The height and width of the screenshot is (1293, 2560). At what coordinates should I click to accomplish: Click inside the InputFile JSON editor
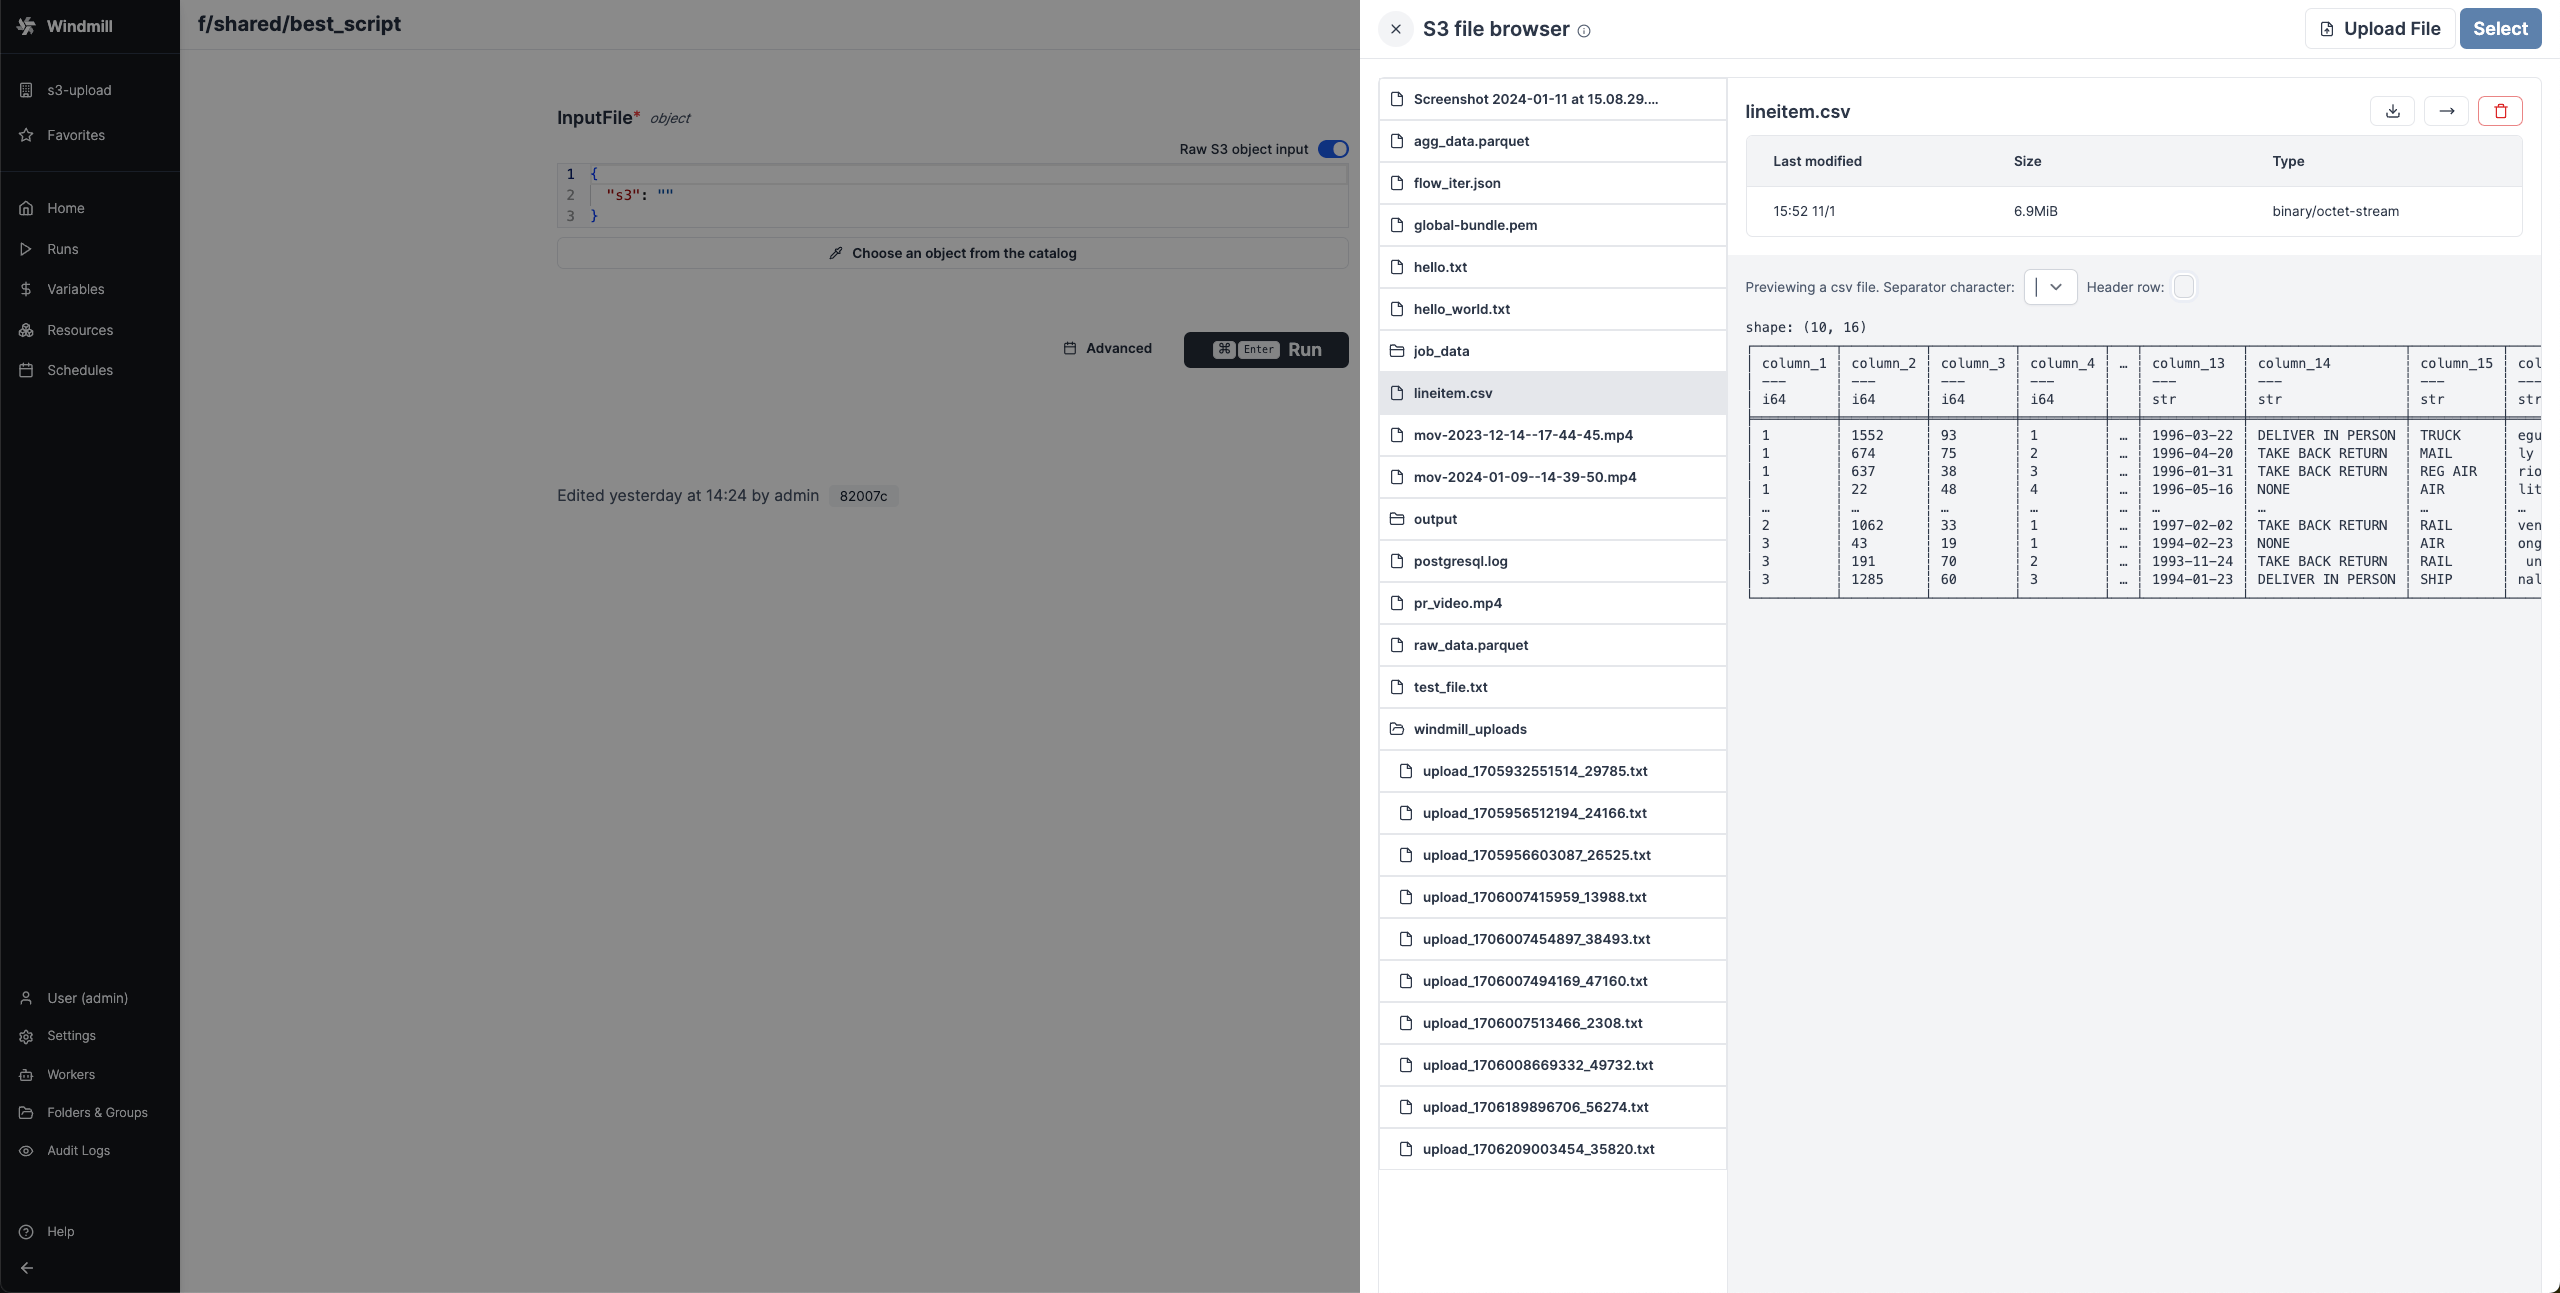pos(952,195)
